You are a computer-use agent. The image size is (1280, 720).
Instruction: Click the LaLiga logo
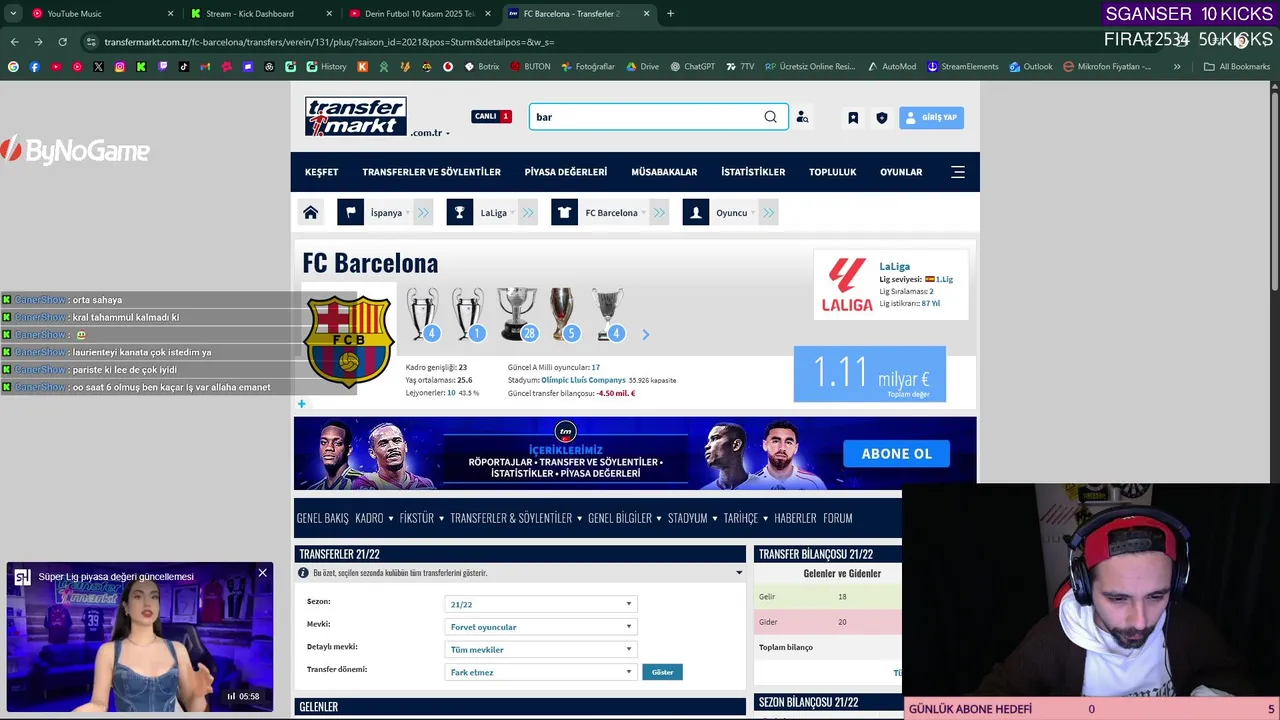click(846, 285)
